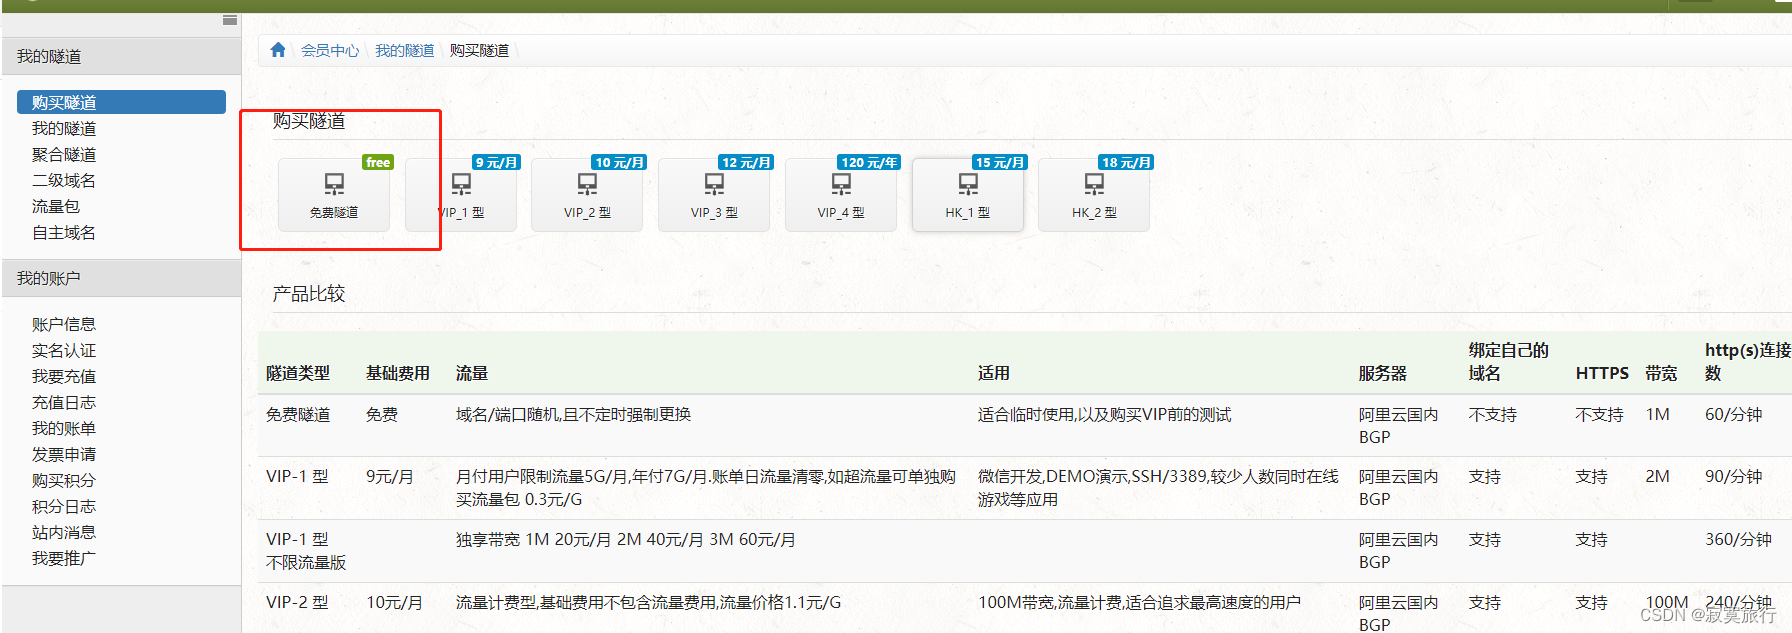1792x633 pixels.
Task: Click the VIP-1 型 不限流量版 row name
Action: (x=306, y=551)
